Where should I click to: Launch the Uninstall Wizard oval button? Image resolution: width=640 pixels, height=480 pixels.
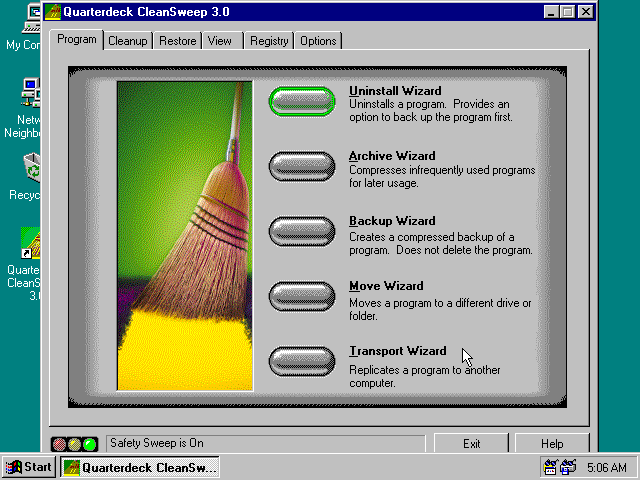point(302,101)
